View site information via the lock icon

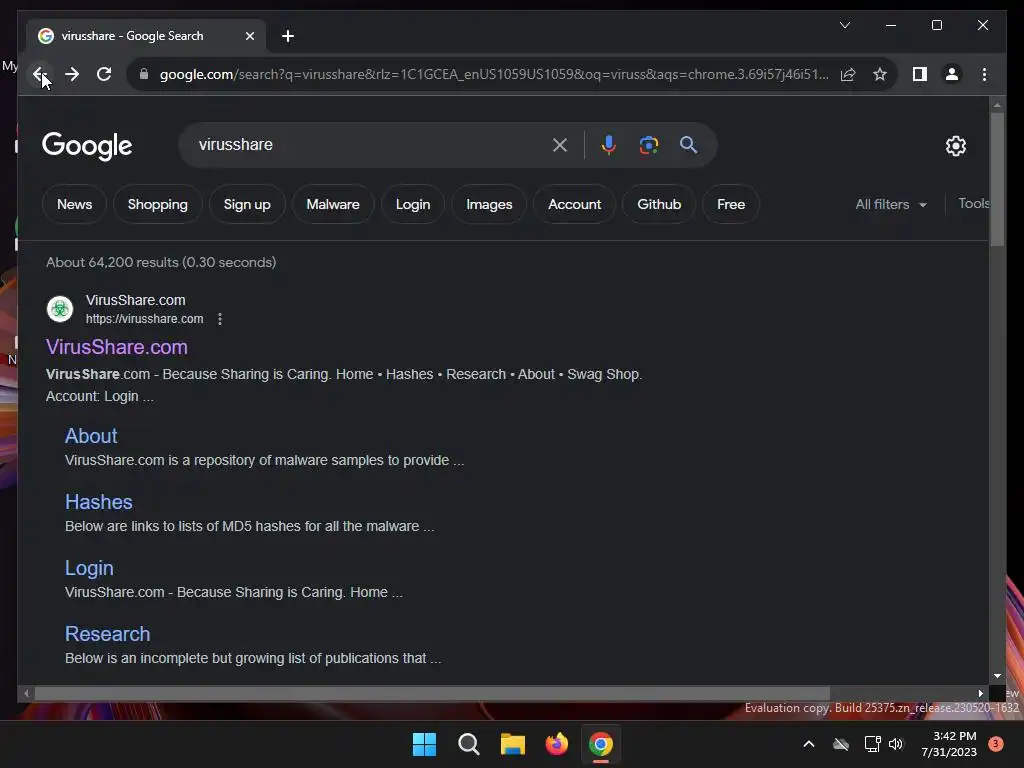[x=144, y=74]
